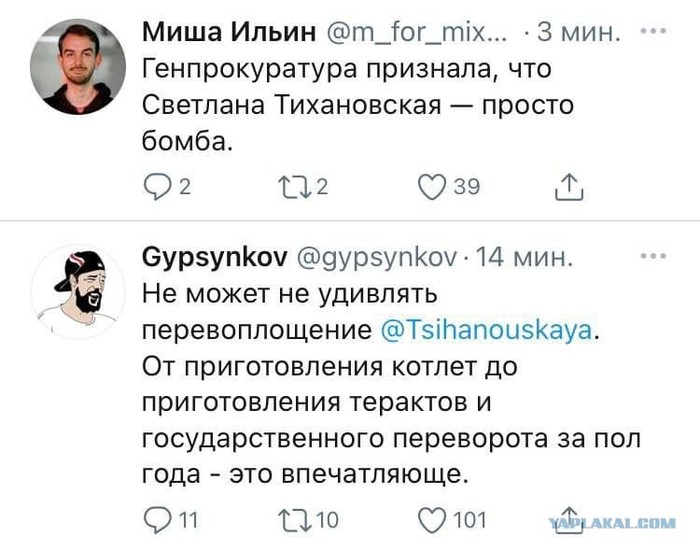The height and width of the screenshot is (551, 700).
Task: Open replies on Gypsynkov's tweet
Action: [x=157, y=519]
